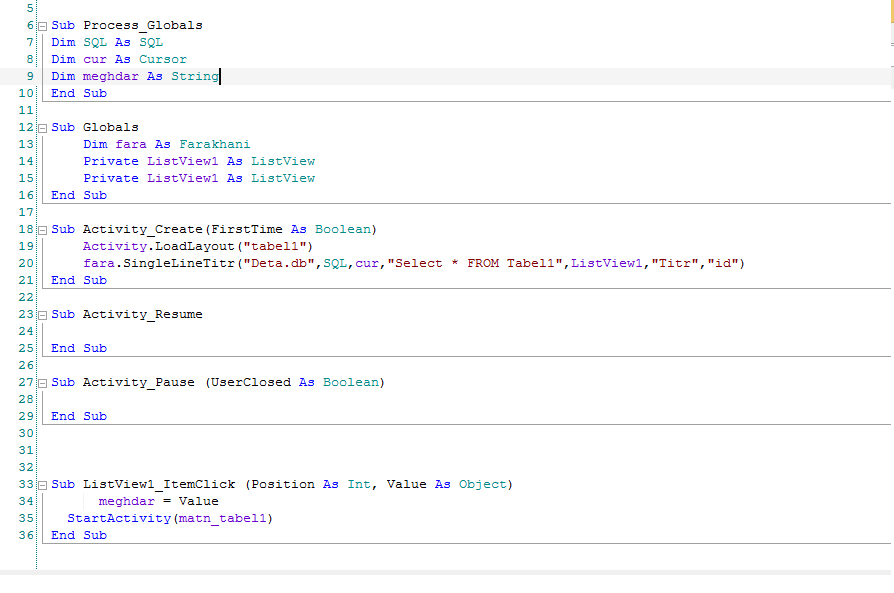
Task: Fold the Activity_Resume sub
Action: pyautogui.click(x=42, y=314)
